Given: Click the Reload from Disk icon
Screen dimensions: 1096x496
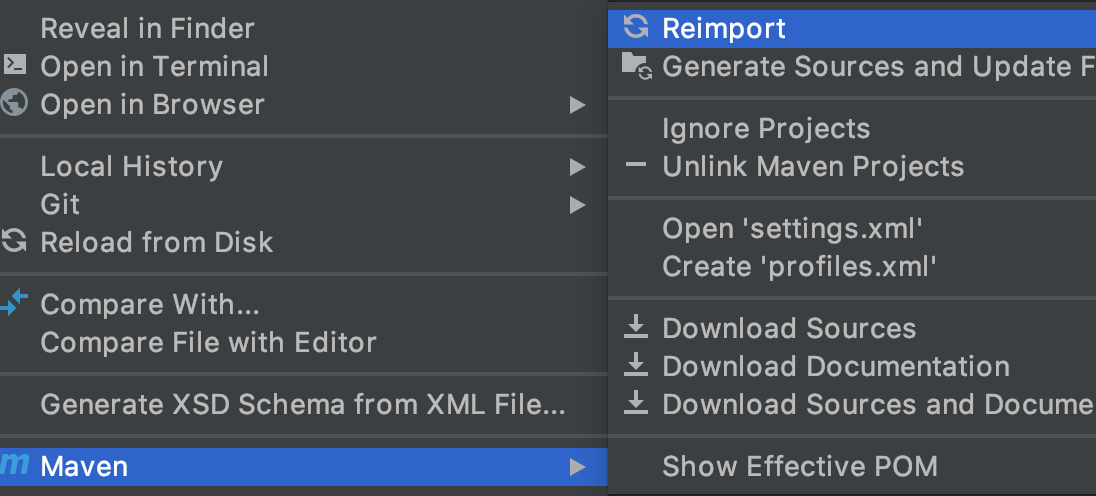Looking at the screenshot, I should click(x=13, y=241).
